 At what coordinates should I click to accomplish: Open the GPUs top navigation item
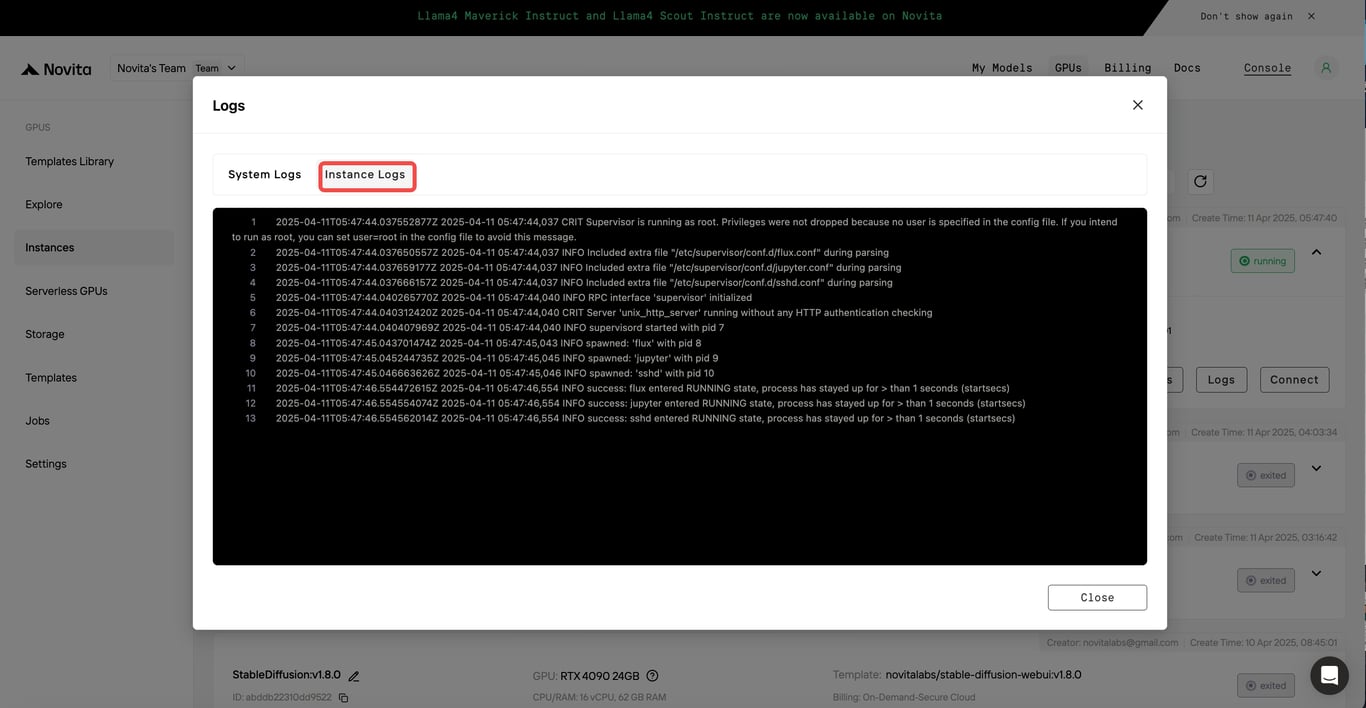(x=1068, y=68)
